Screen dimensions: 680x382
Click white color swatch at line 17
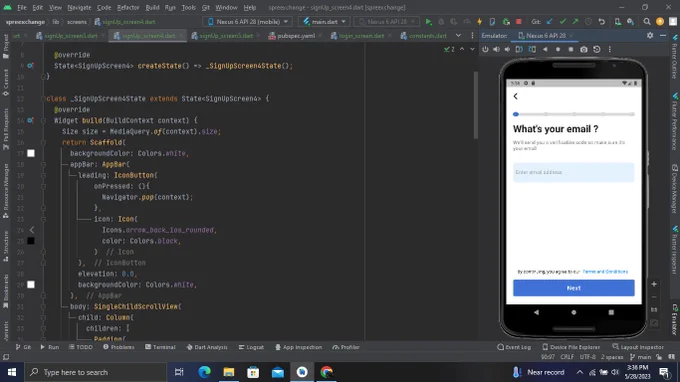31,153
